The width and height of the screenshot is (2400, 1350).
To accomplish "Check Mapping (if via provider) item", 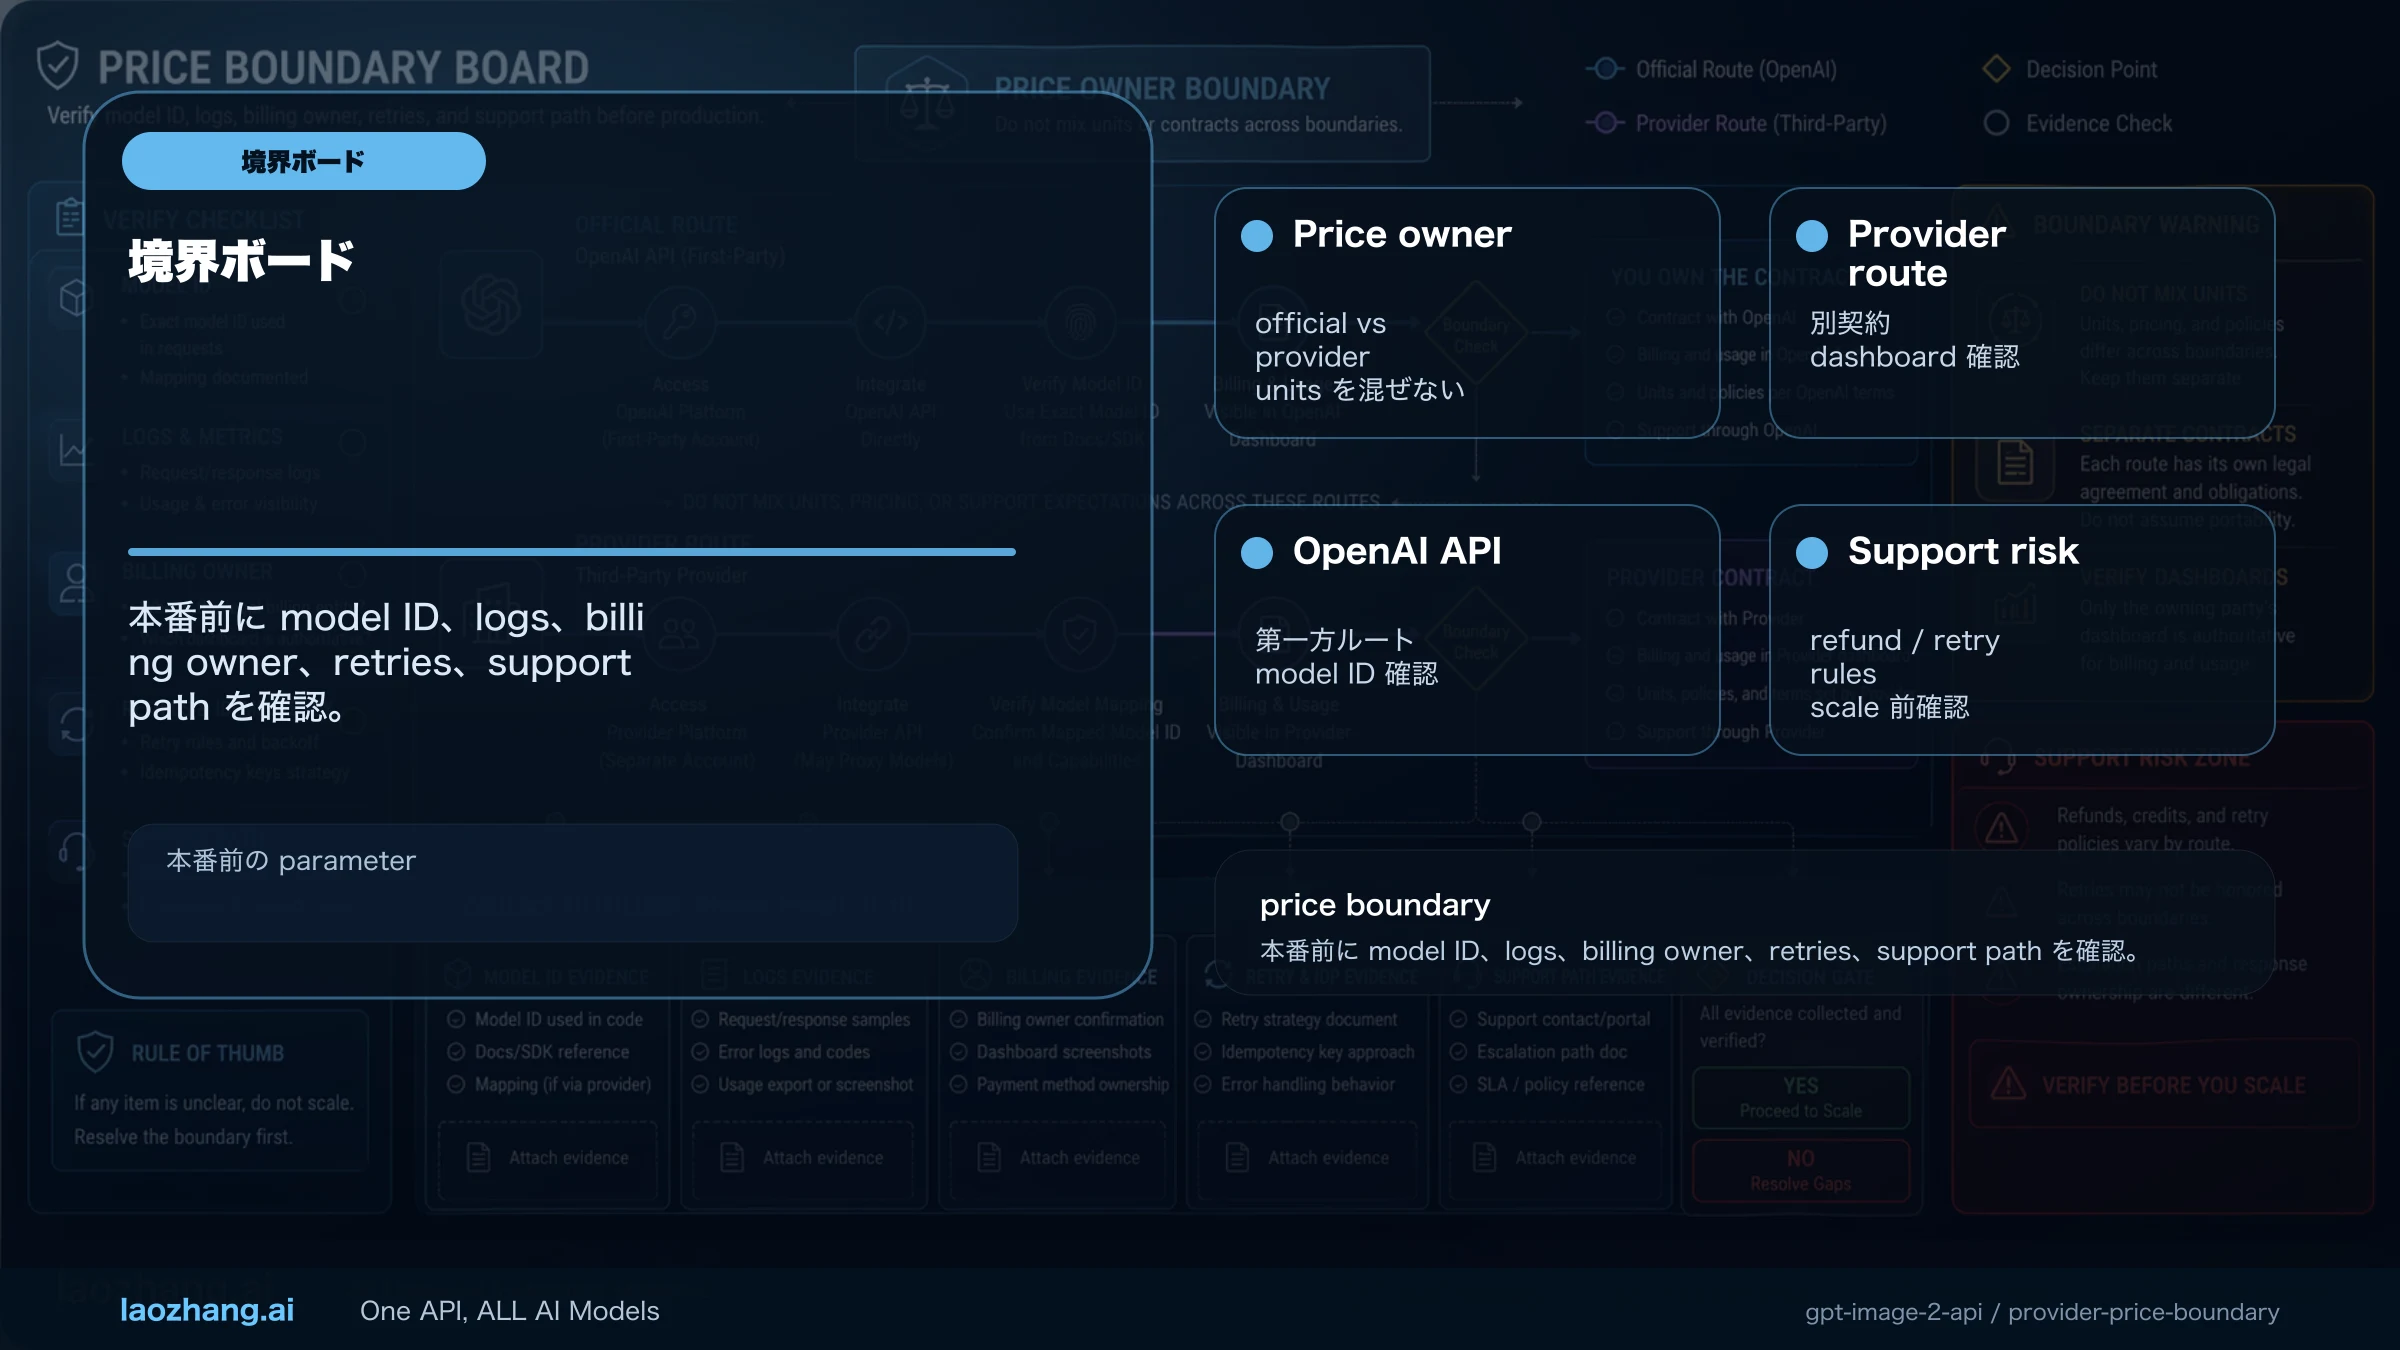I will pyautogui.click(x=456, y=1084).
